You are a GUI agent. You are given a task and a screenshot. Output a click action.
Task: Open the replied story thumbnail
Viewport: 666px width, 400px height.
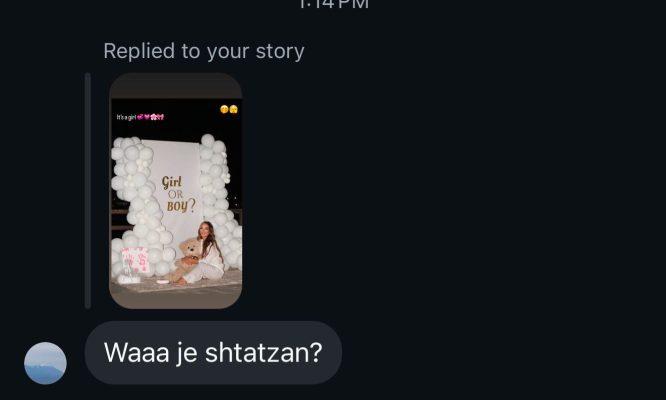(176, 191)
